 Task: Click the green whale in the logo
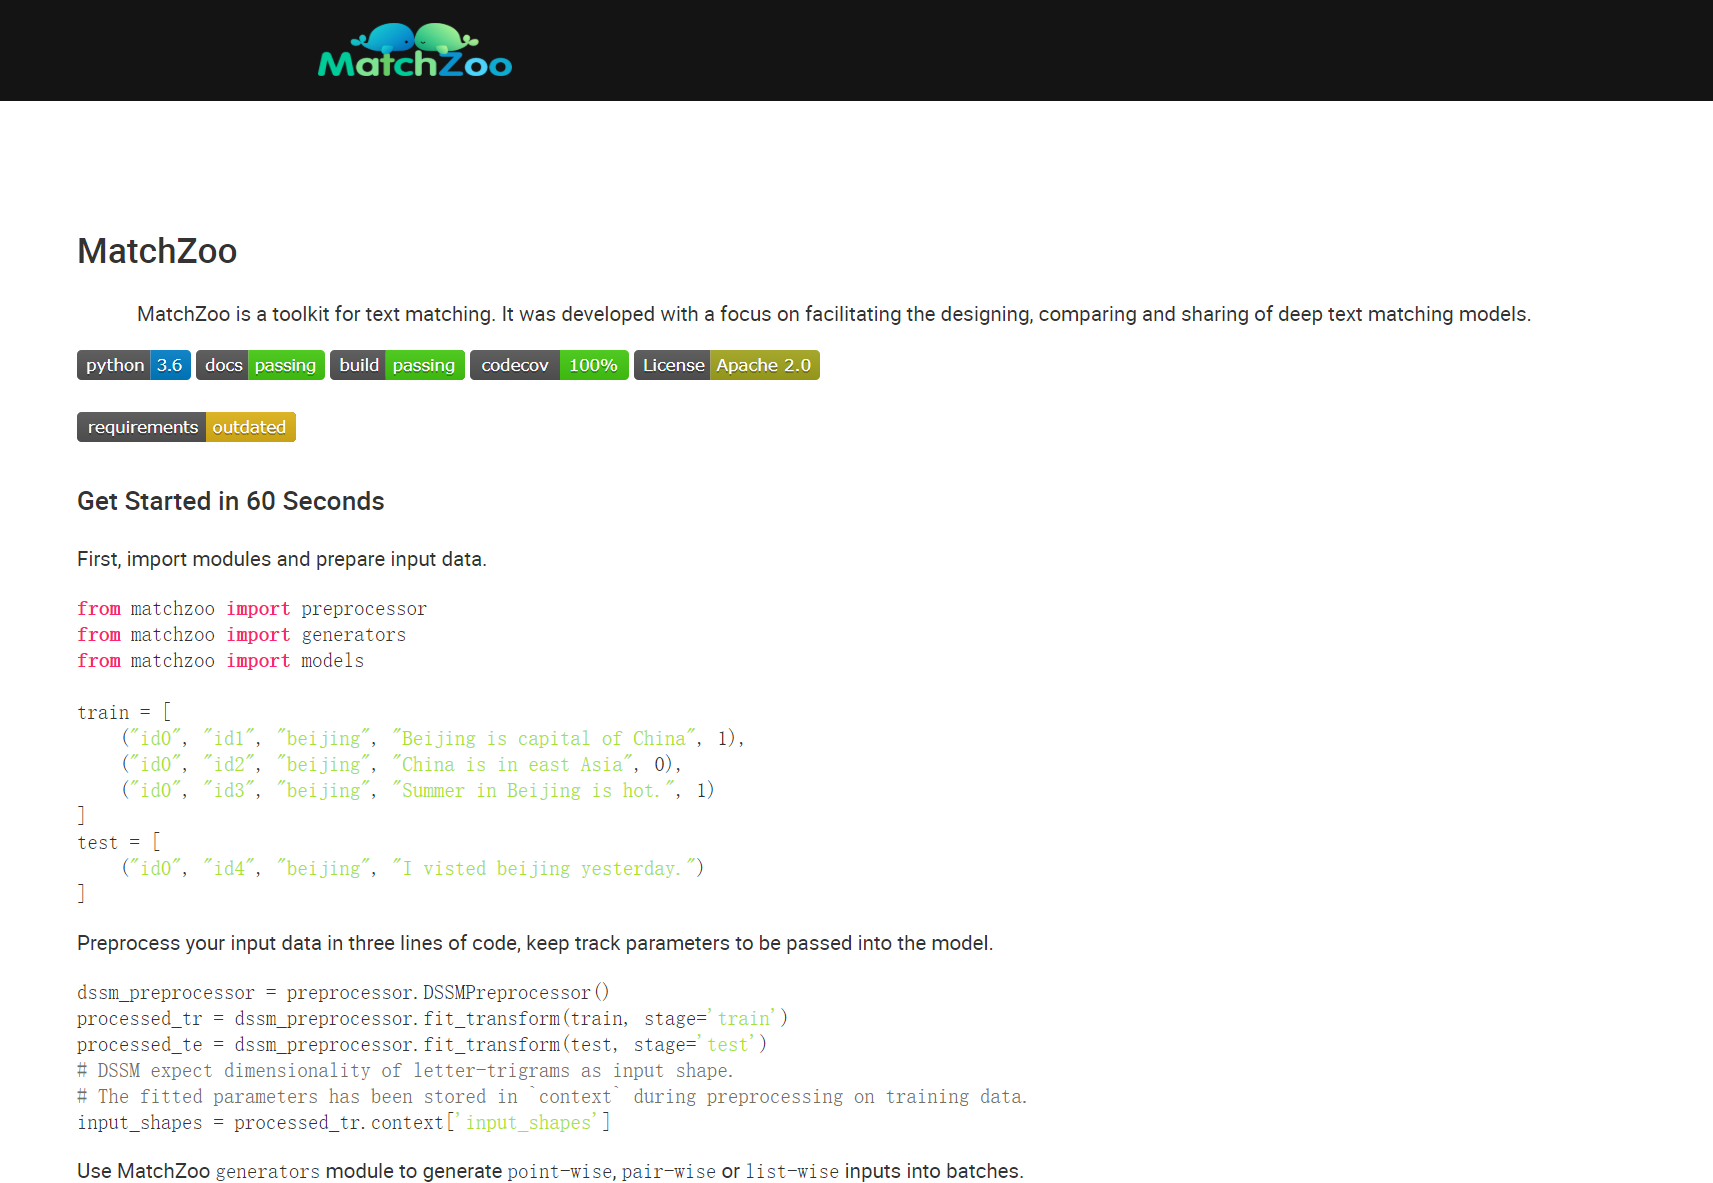443,36
